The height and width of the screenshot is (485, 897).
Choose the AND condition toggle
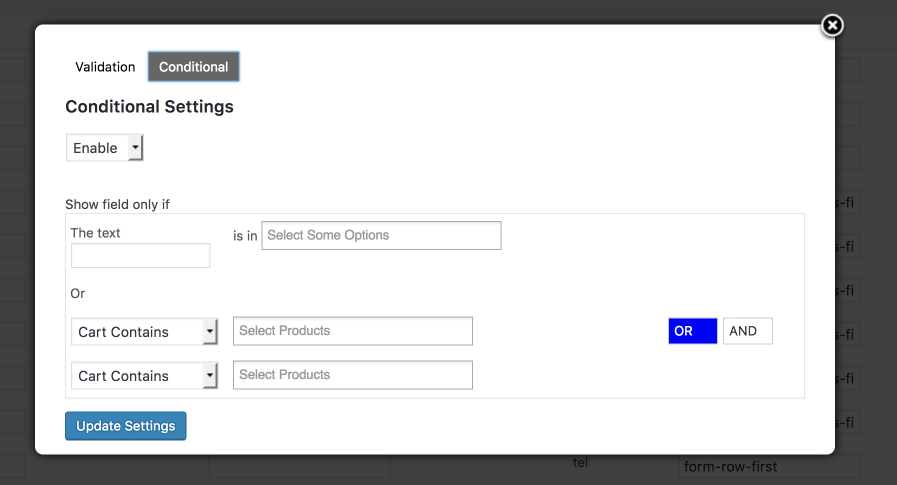click(748, 331)
